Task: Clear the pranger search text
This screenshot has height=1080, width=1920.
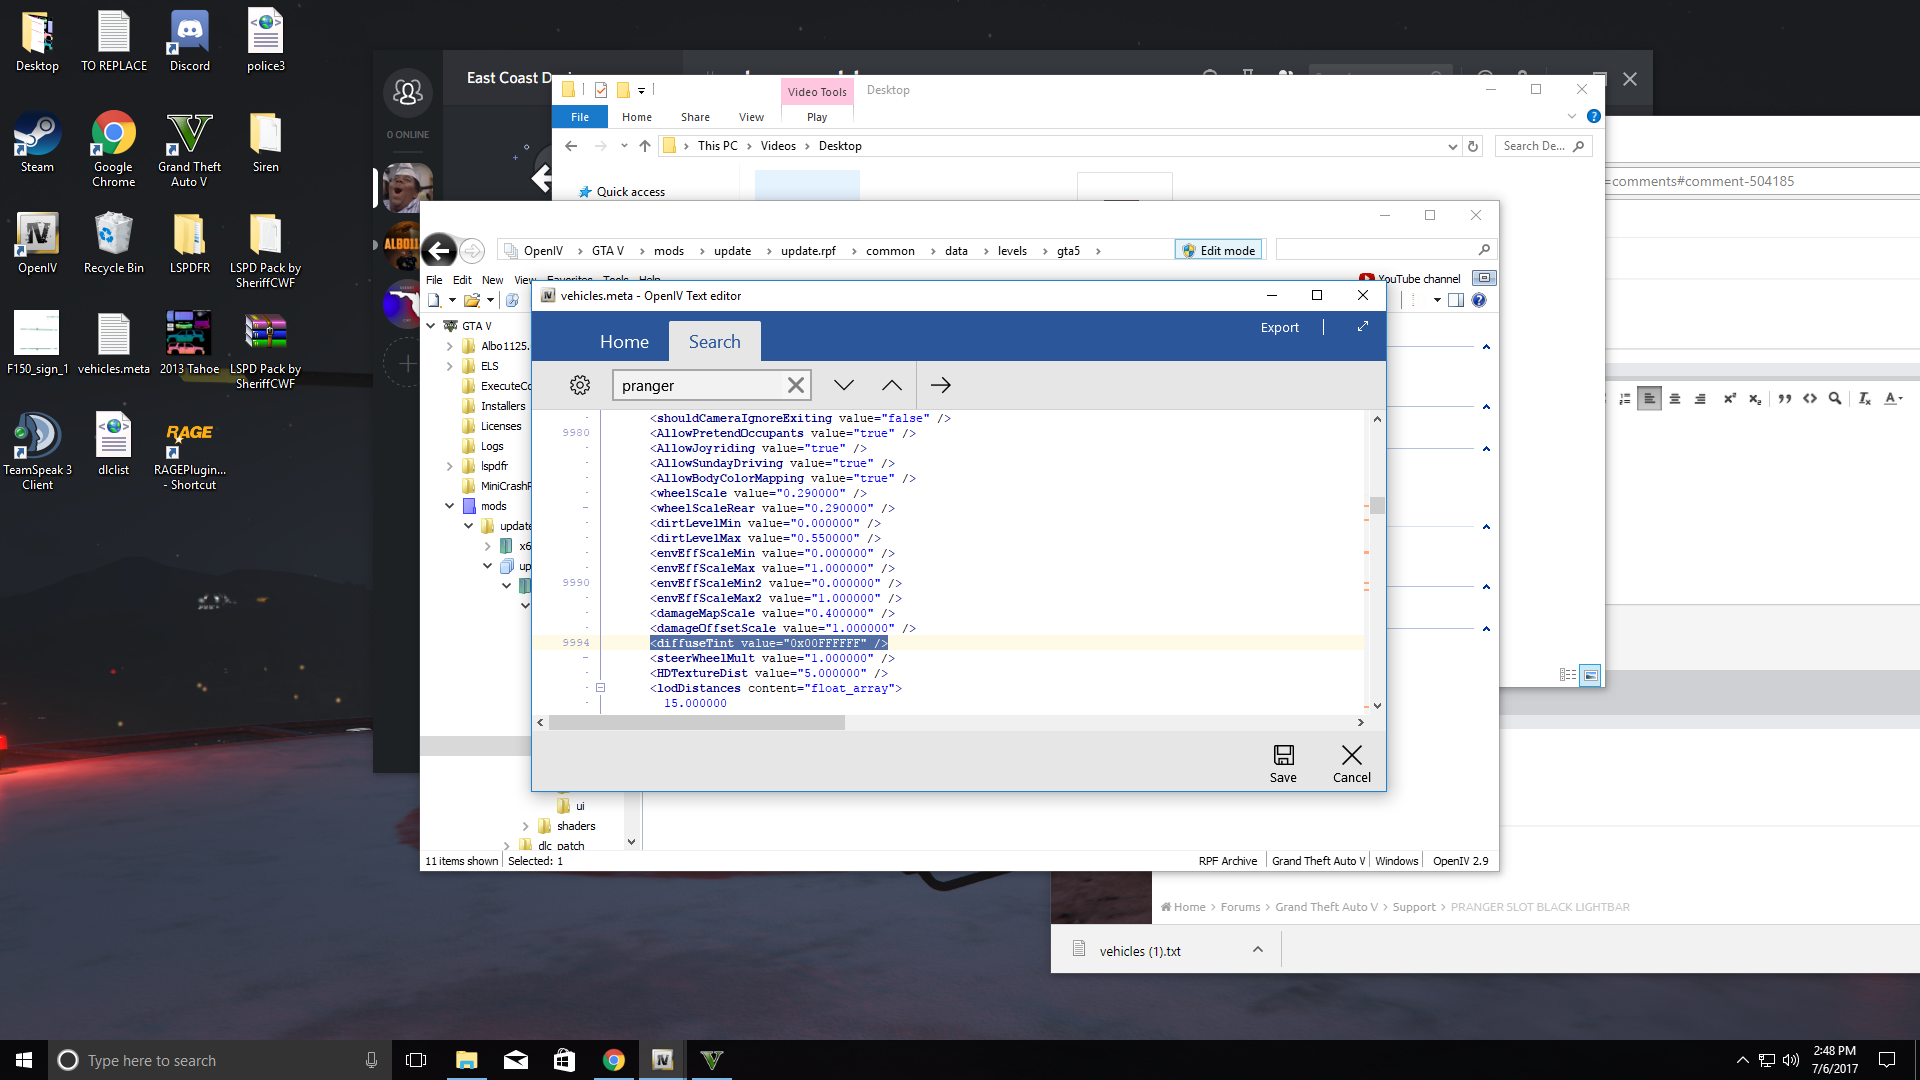Action: (x=795, y=385)
